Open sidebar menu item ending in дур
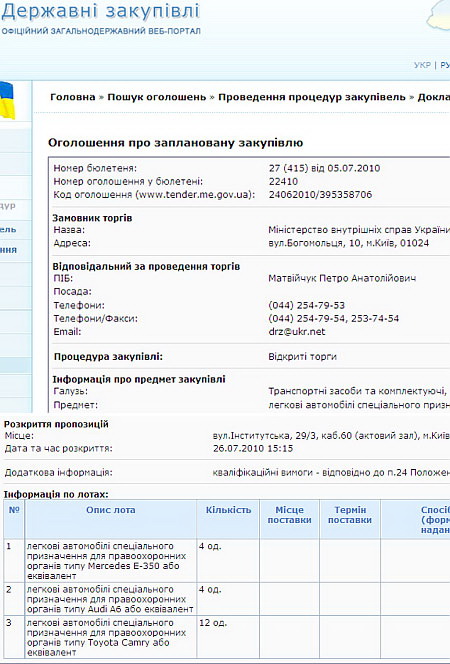The height and width of the screenshot is (664, 450). [8, 206]
